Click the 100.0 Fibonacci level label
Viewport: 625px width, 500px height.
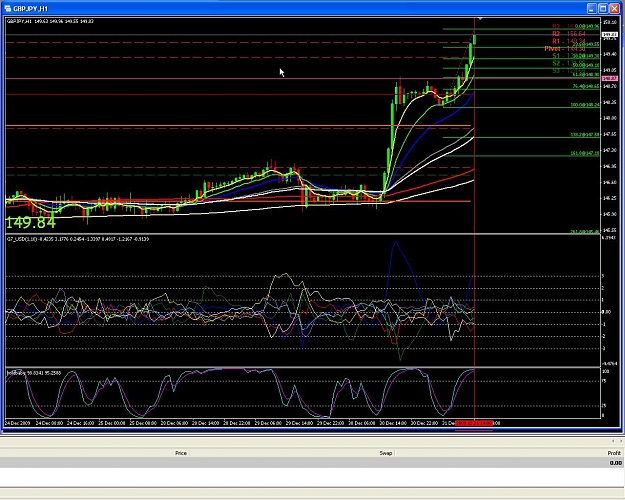point(584,105)
